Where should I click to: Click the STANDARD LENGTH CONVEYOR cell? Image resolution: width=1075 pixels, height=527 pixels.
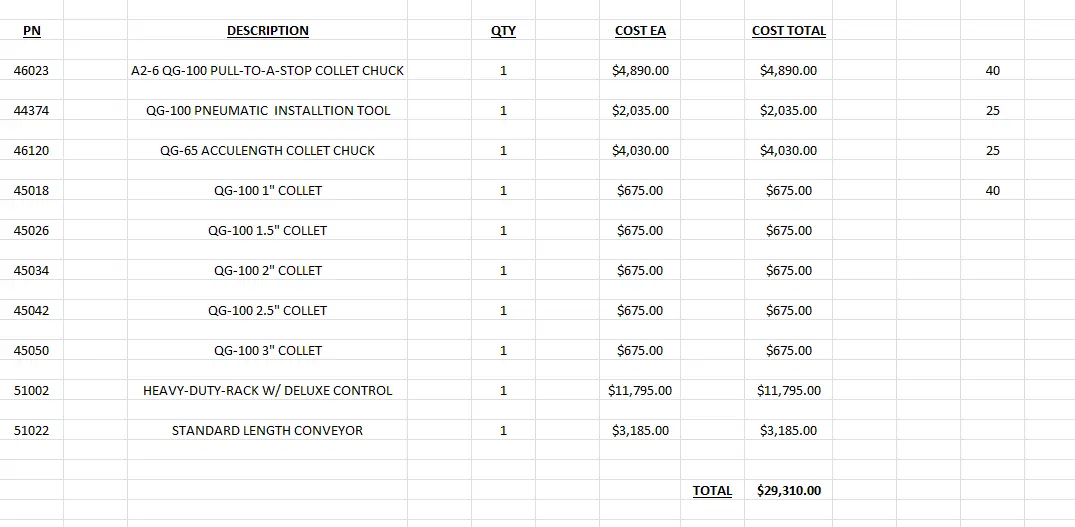tap(267, 431)
